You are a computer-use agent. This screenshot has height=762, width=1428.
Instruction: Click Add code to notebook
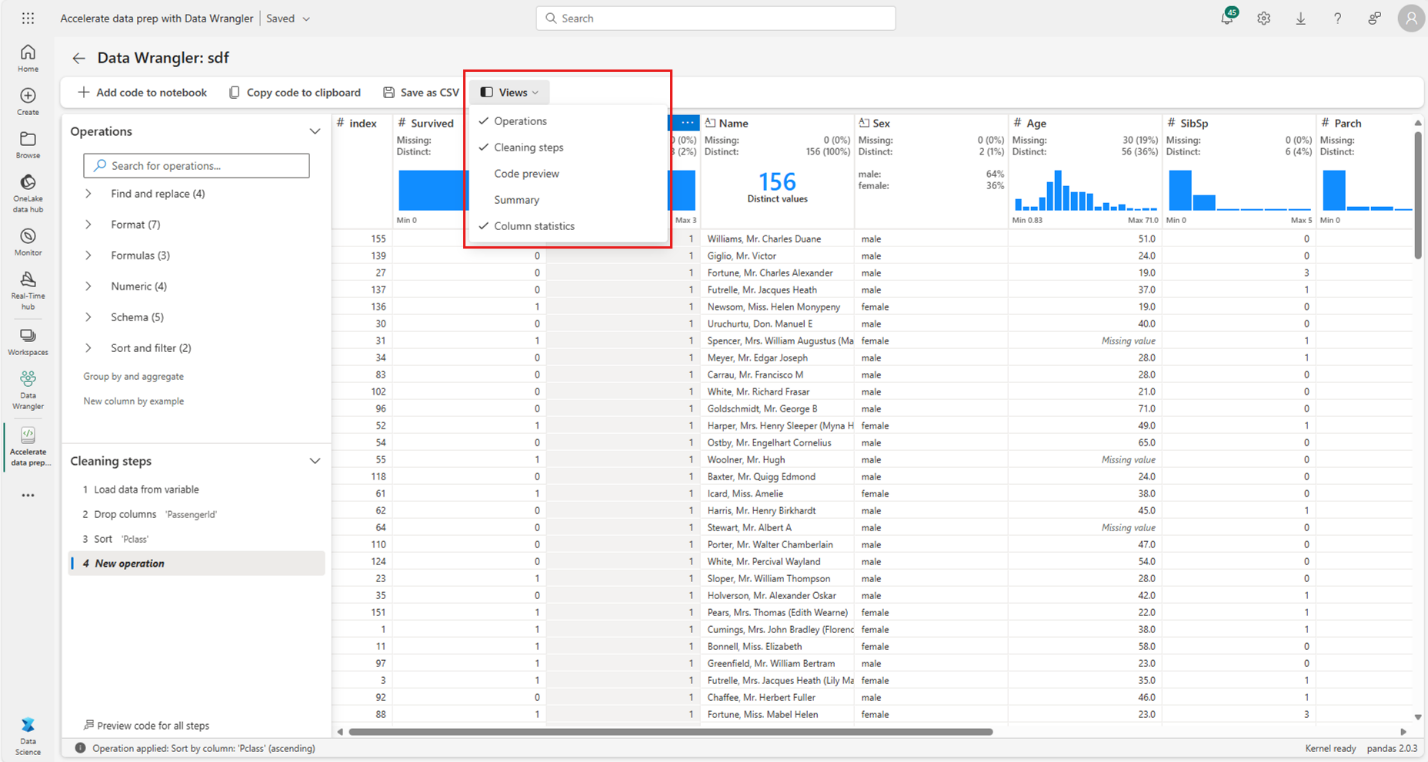click(x=142, y=92)
